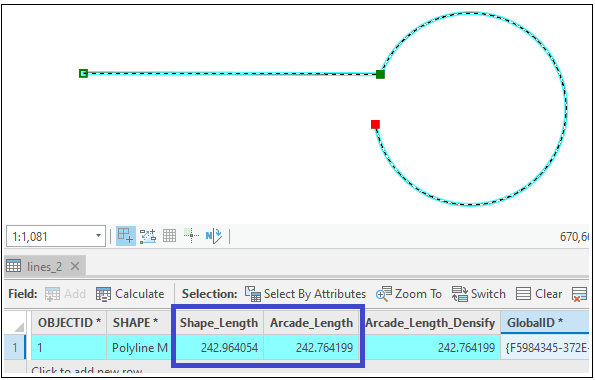The image size is (595, 380).
Task: Click the Calculate field button
Action: point(130,294)
